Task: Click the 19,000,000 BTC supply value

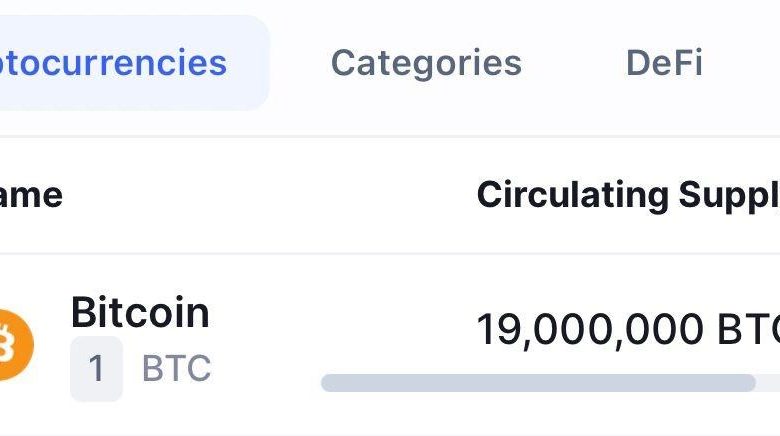Action: click(x=592, y=330)
